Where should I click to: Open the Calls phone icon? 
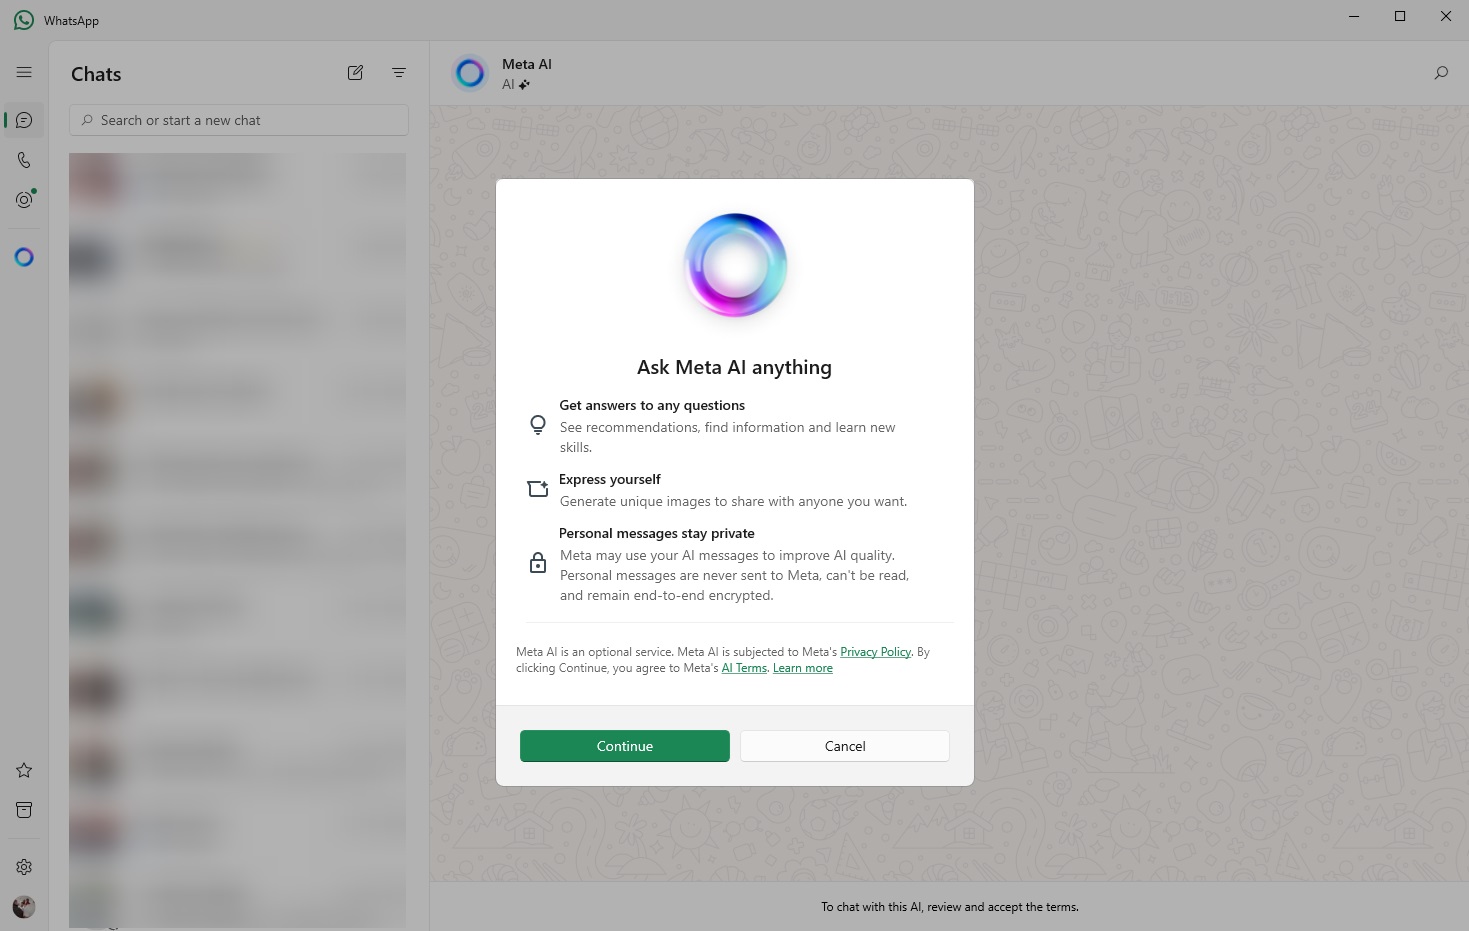[24, 160]
